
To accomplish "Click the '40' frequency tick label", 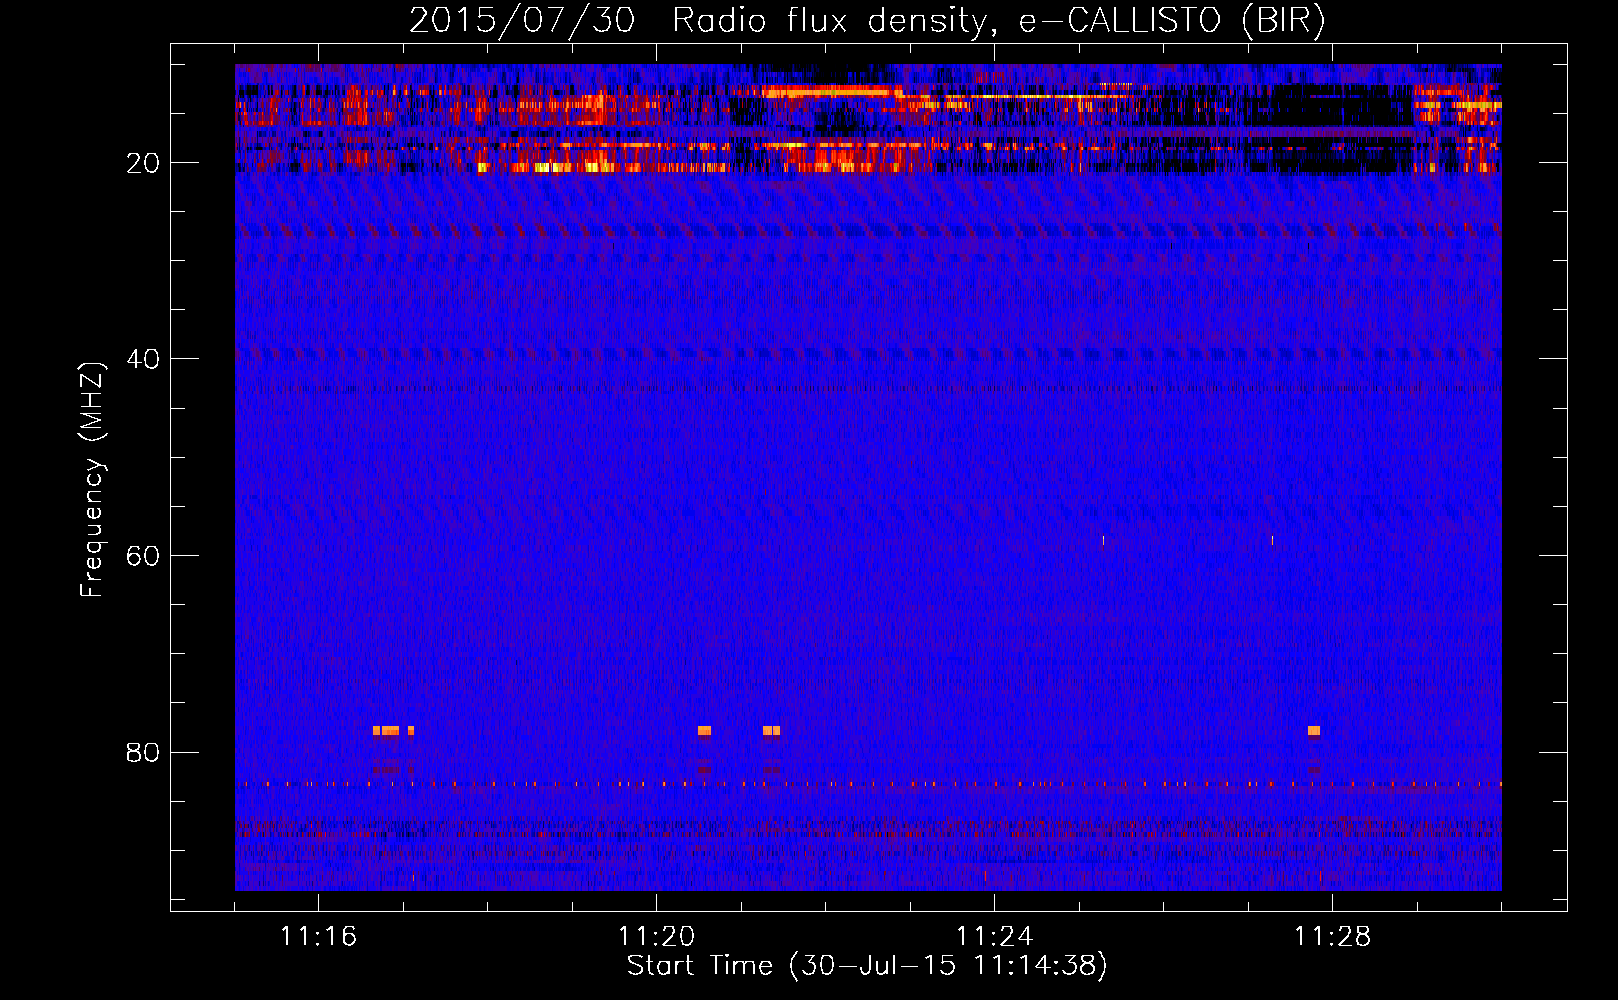I will 143,359.
